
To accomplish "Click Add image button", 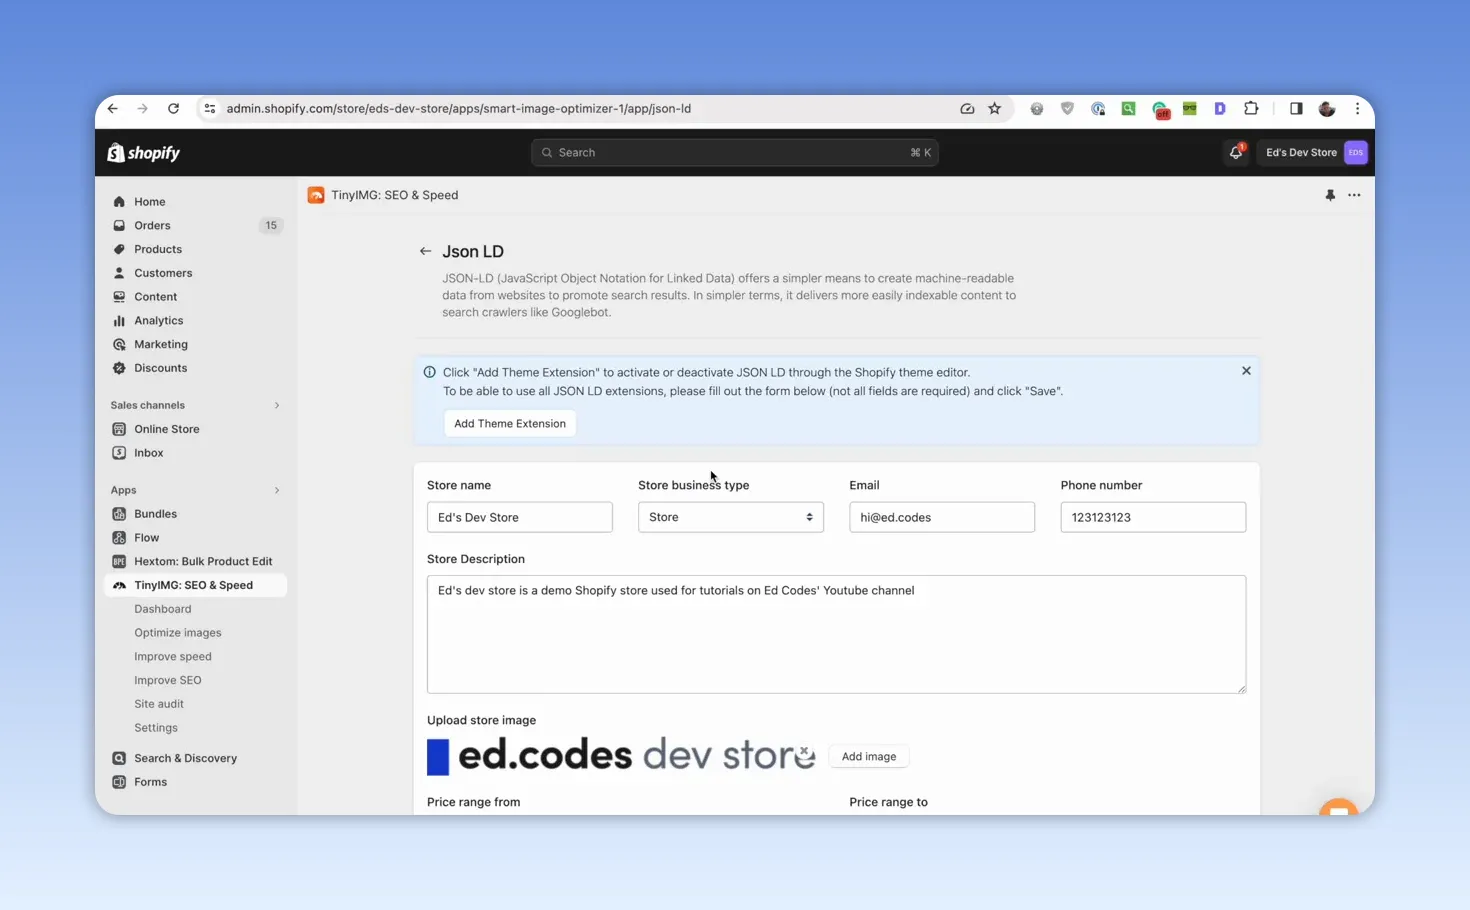I will 869,757.
